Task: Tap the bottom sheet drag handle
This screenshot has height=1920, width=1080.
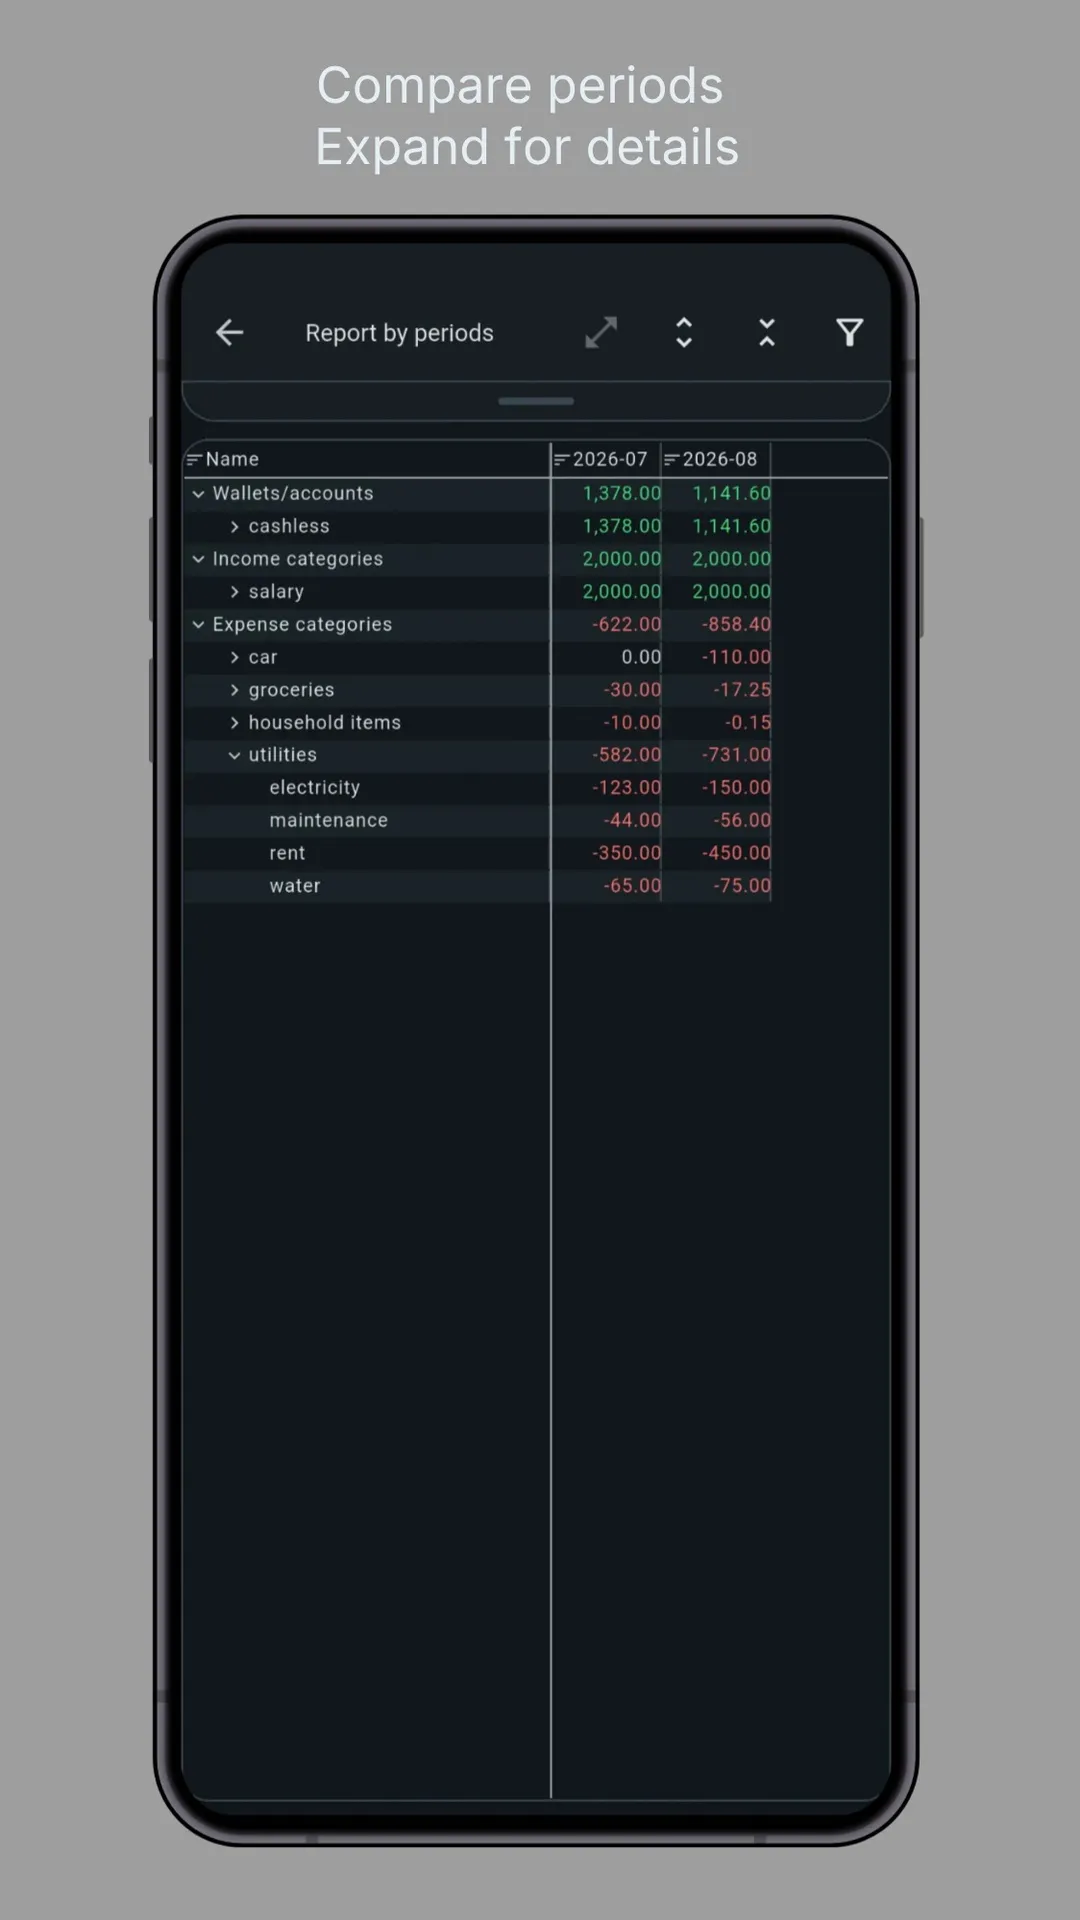Action: (x=536, y=401)
